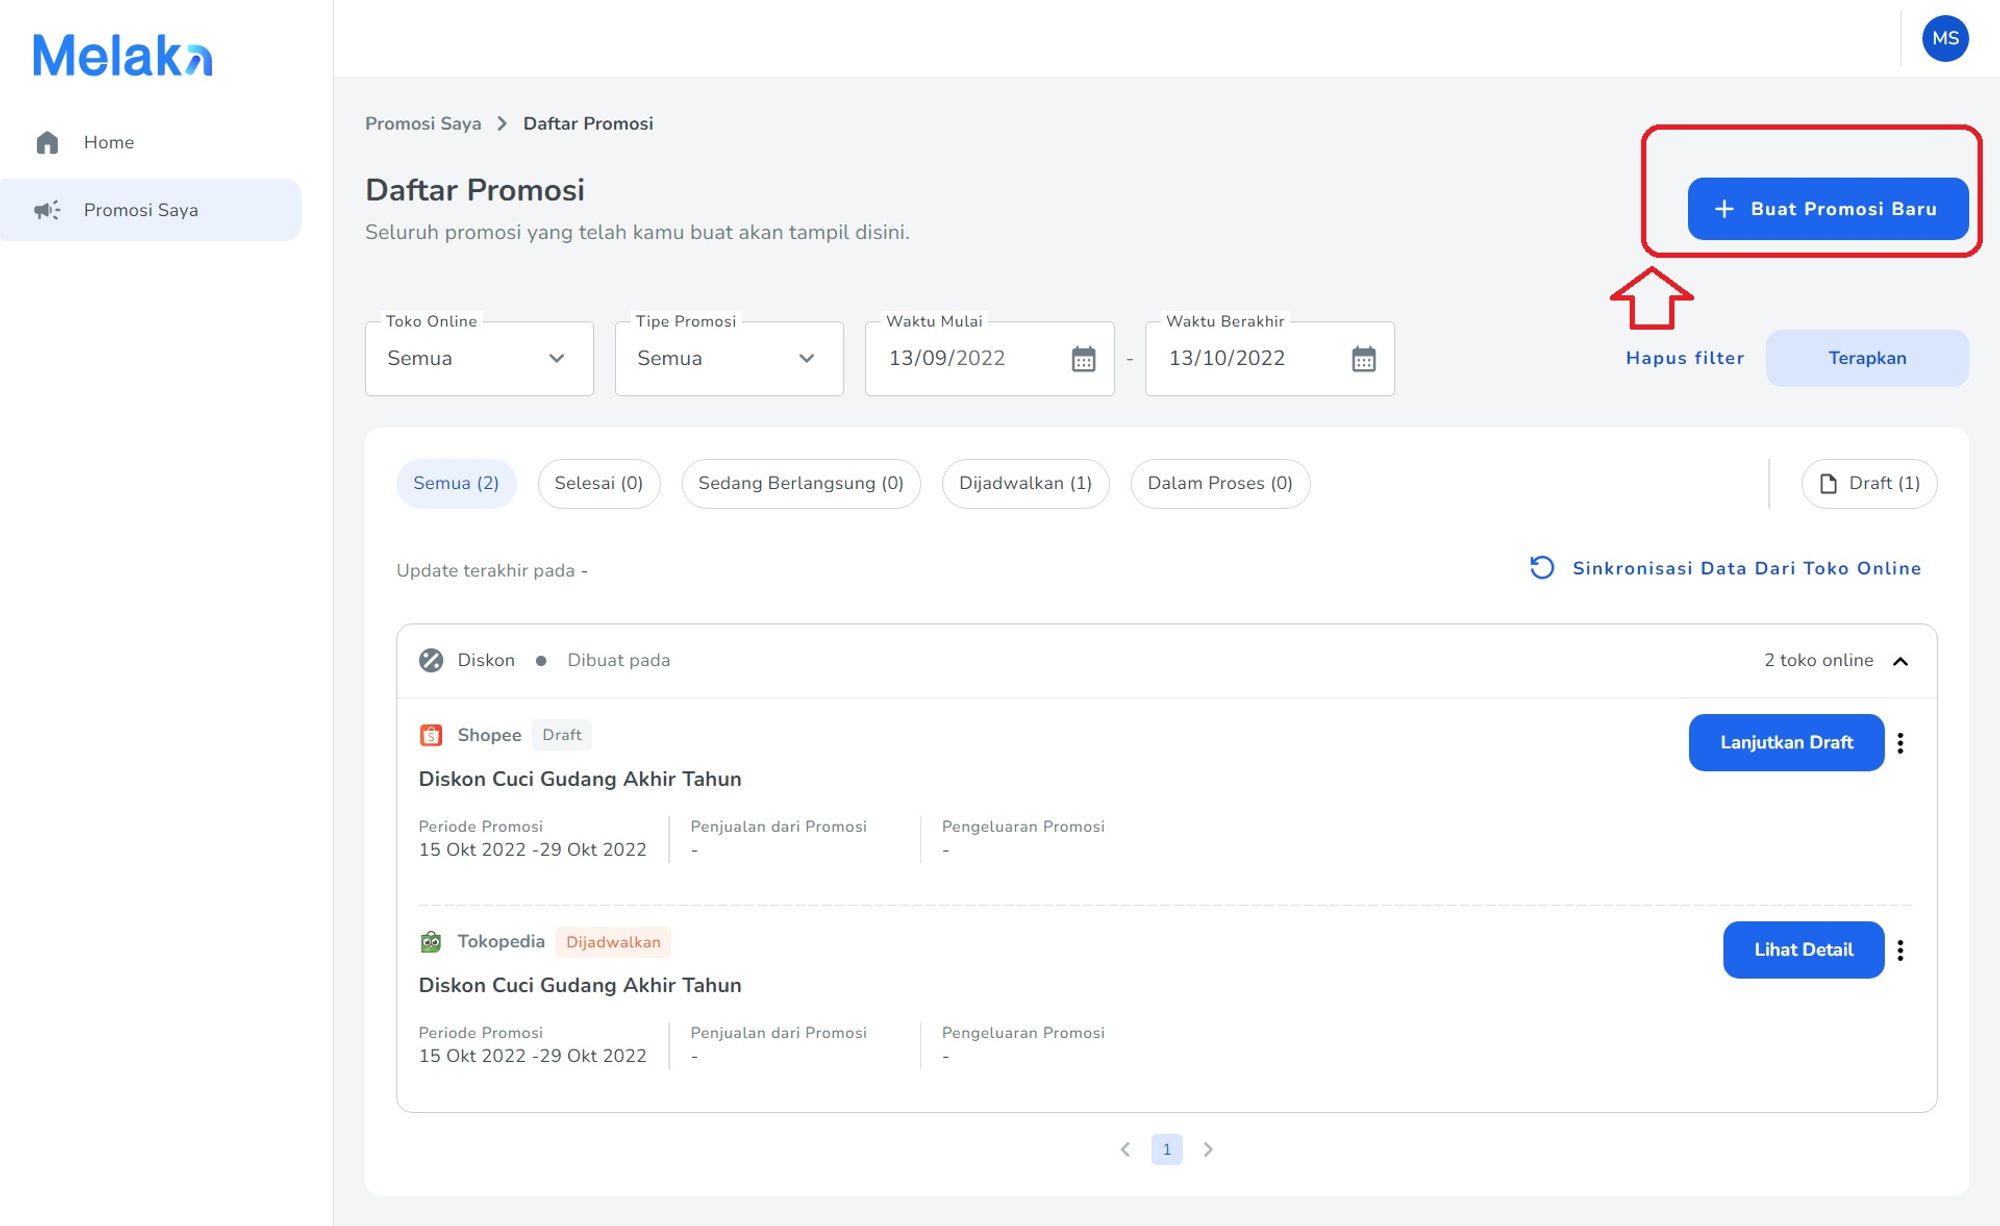Image resolution: width=2000 pixels, height=1226 pixels.
Task: Click Buat Promosi Baru button
Action: 1828,209
